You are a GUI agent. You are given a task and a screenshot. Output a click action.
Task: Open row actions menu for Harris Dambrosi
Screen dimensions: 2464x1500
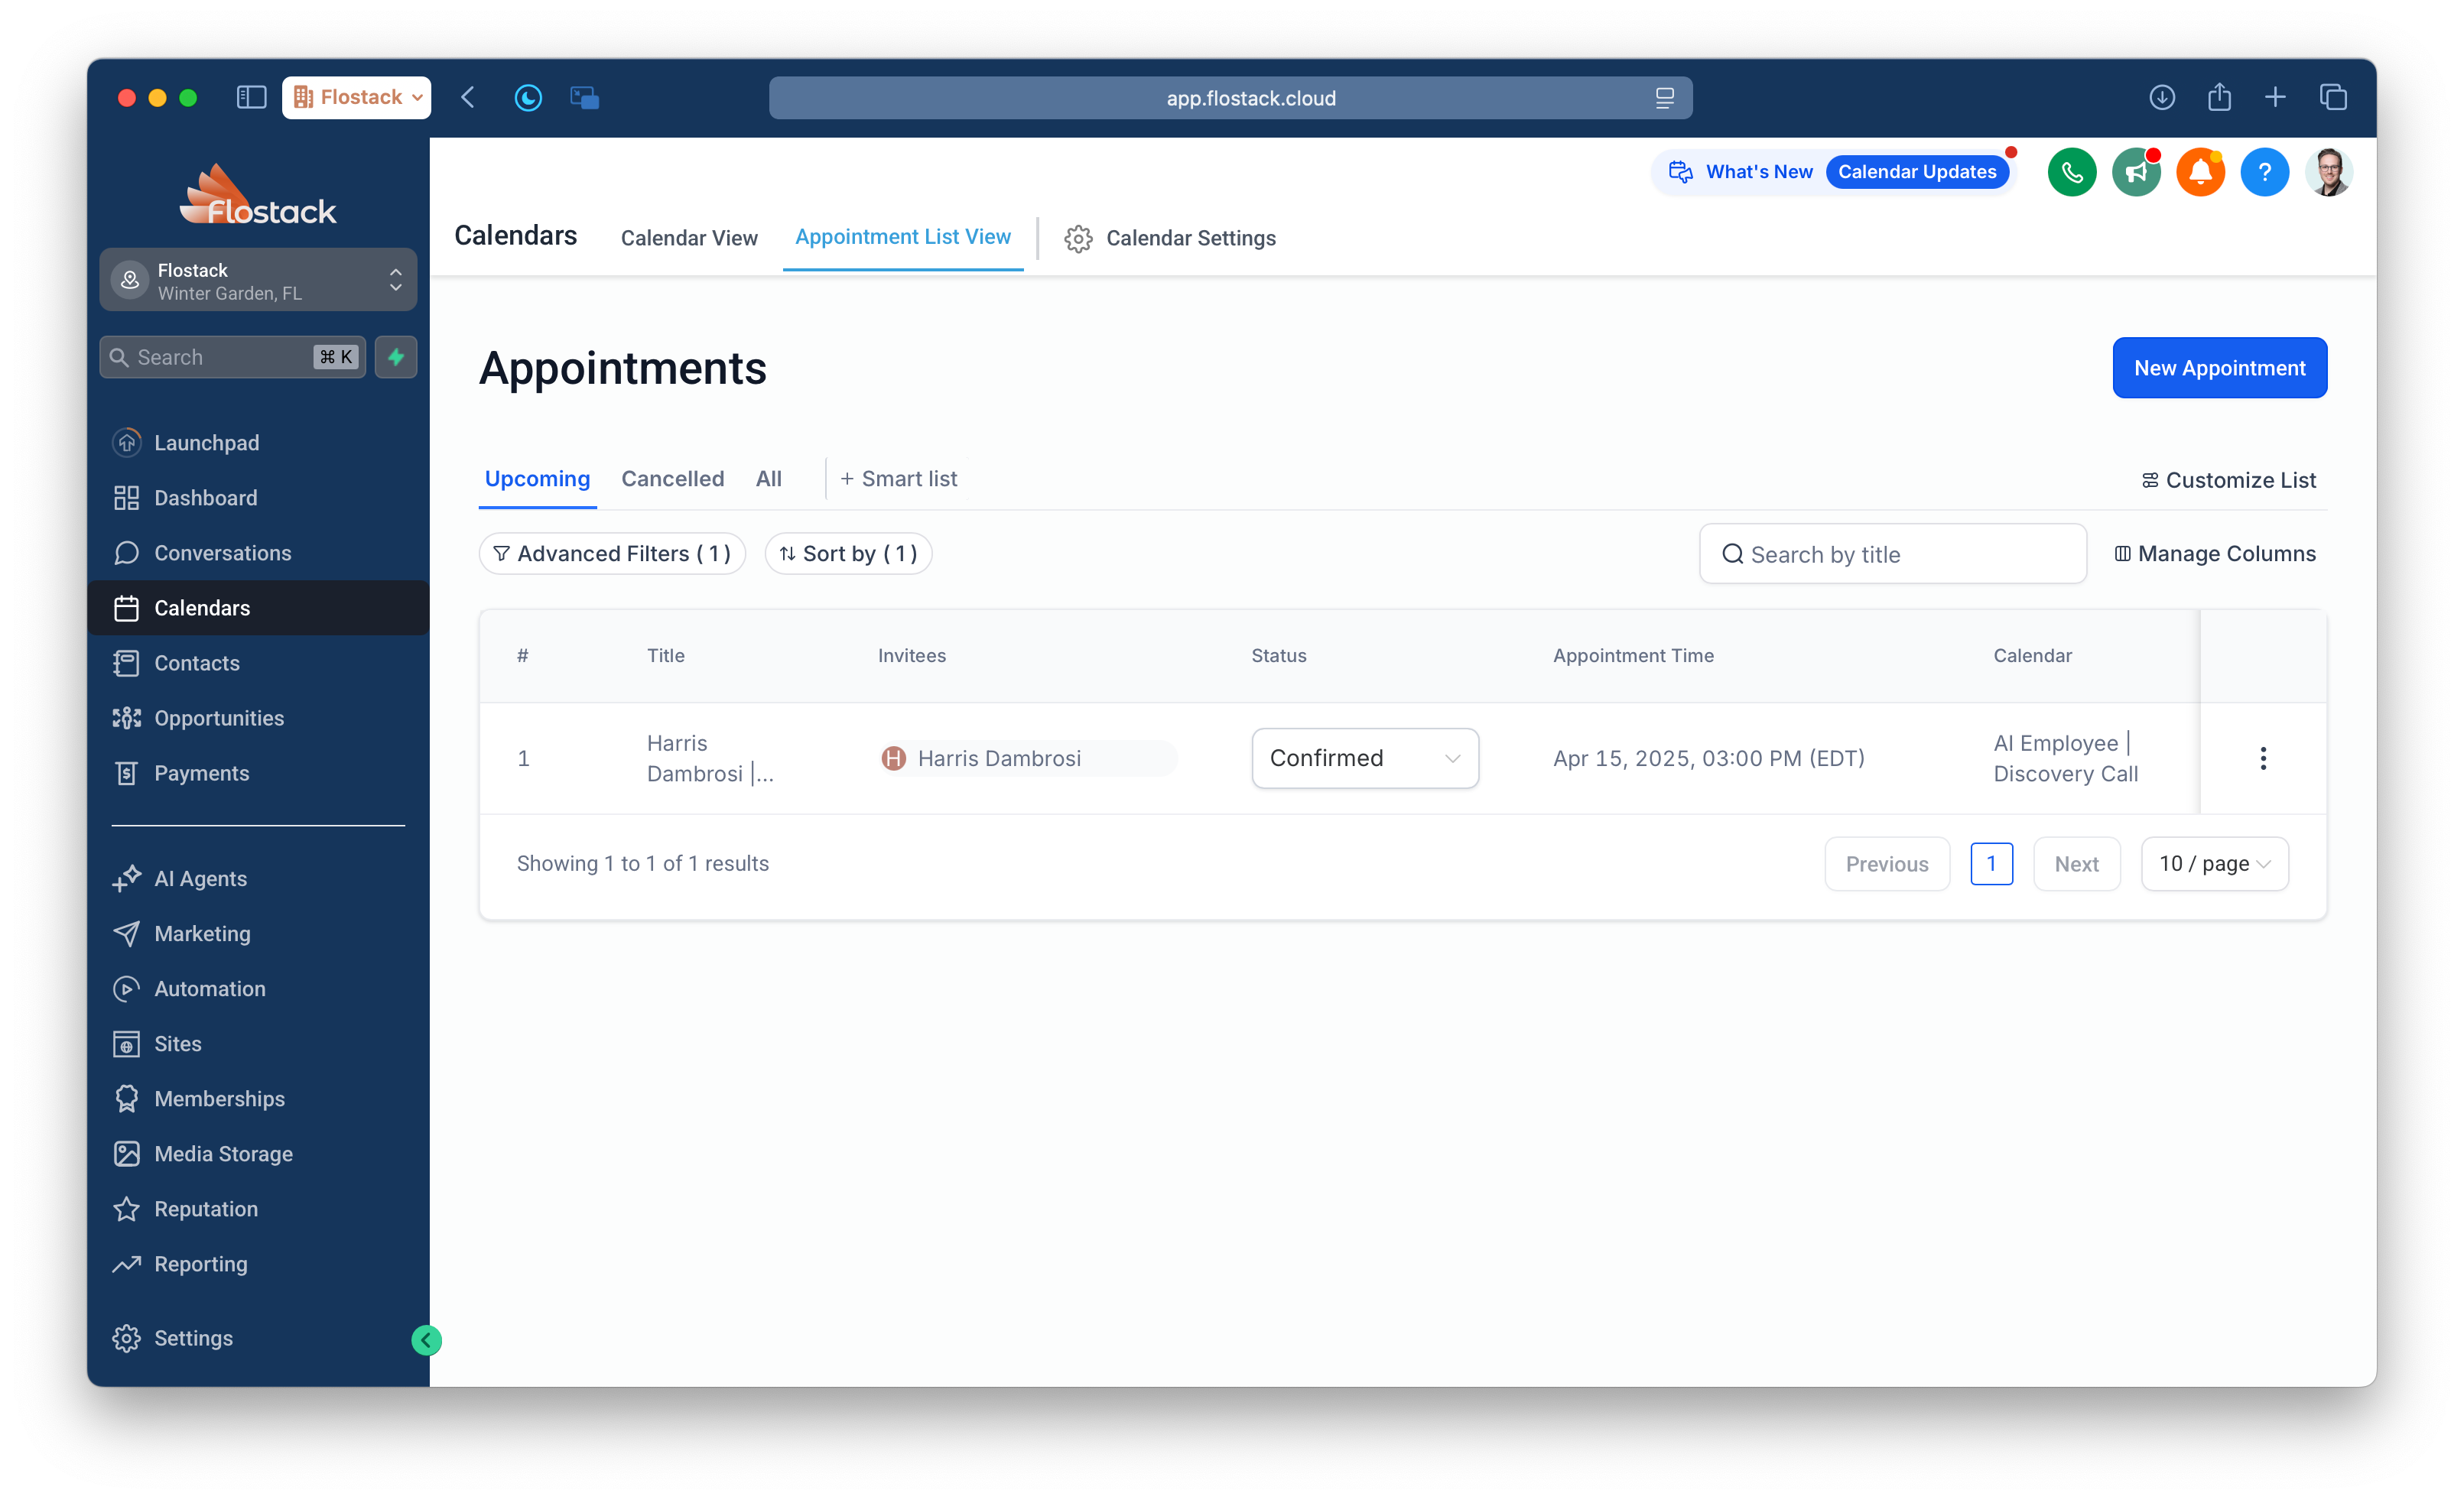point(2263,758)
